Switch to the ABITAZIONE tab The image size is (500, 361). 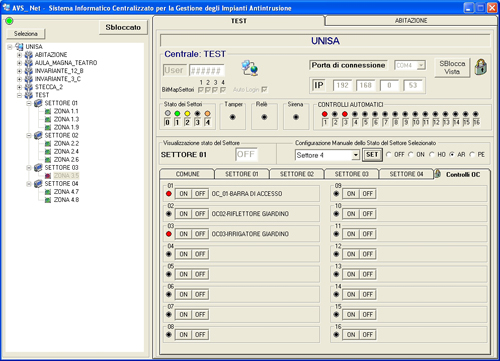tap(411, 21)
